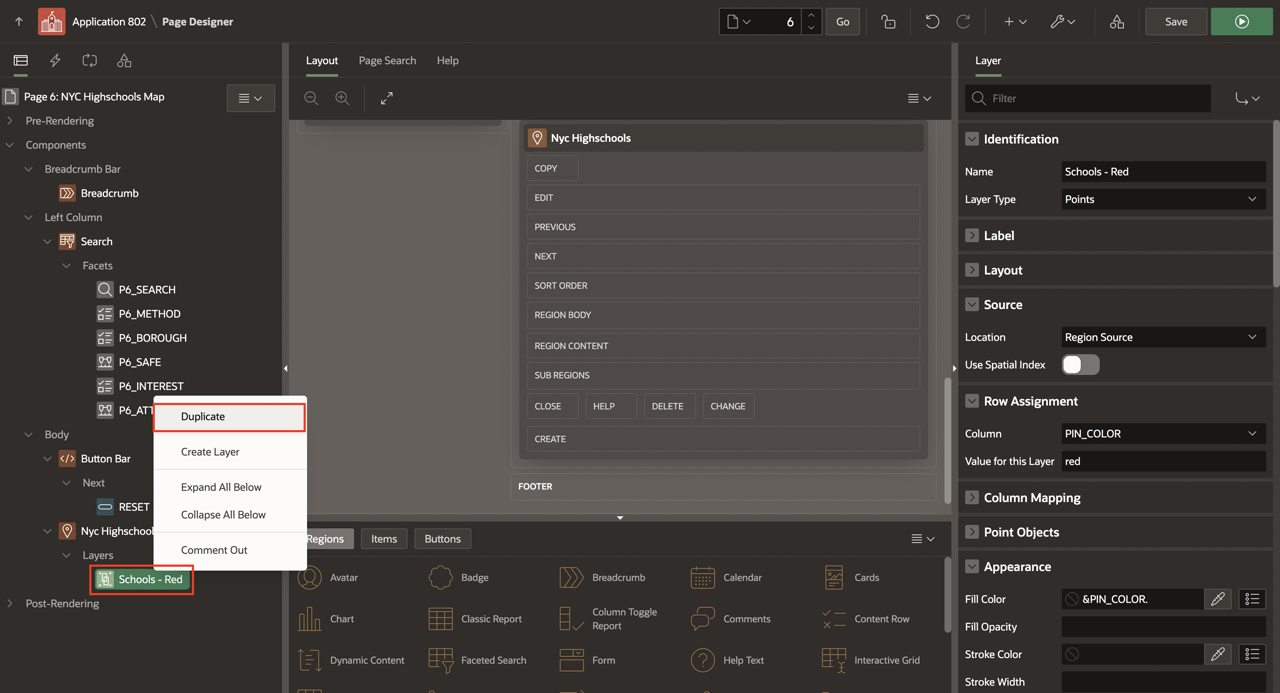The height and width of the screenshot is (693, 1280).
Task: Open the Shared Components icon
Action: tap(1117, 21)
